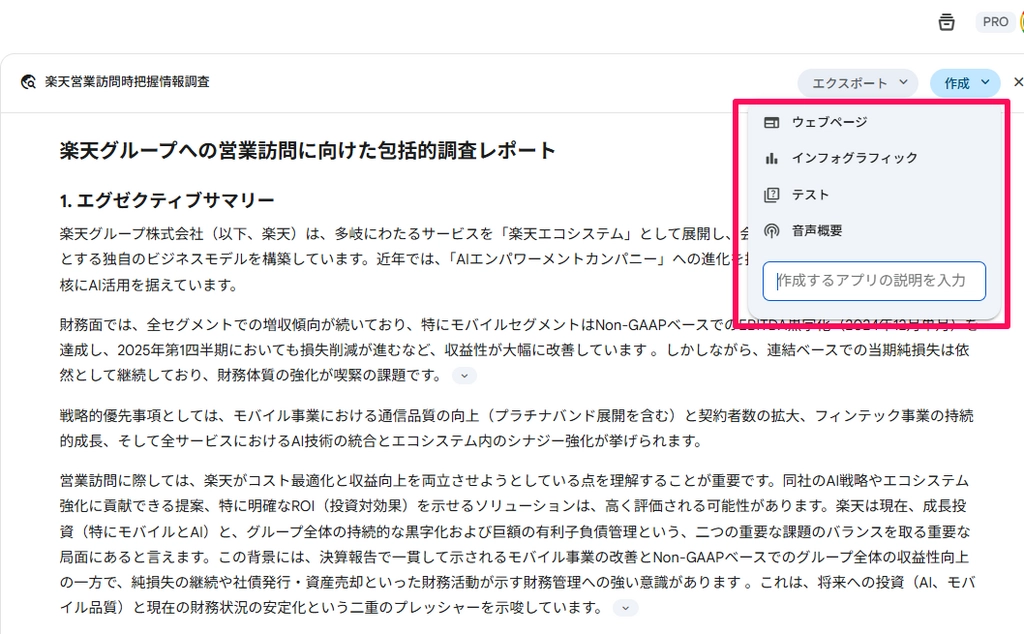Expand sources chevron after 喫緊の課題です
The image size is (1024, 634).
[464, 375]
